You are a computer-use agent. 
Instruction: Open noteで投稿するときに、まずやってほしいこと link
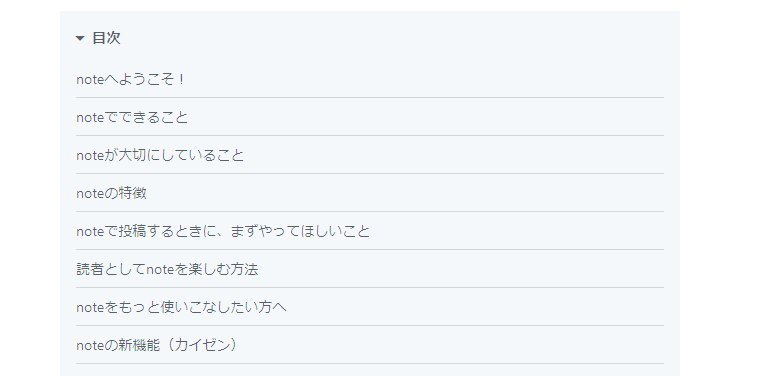223,231
